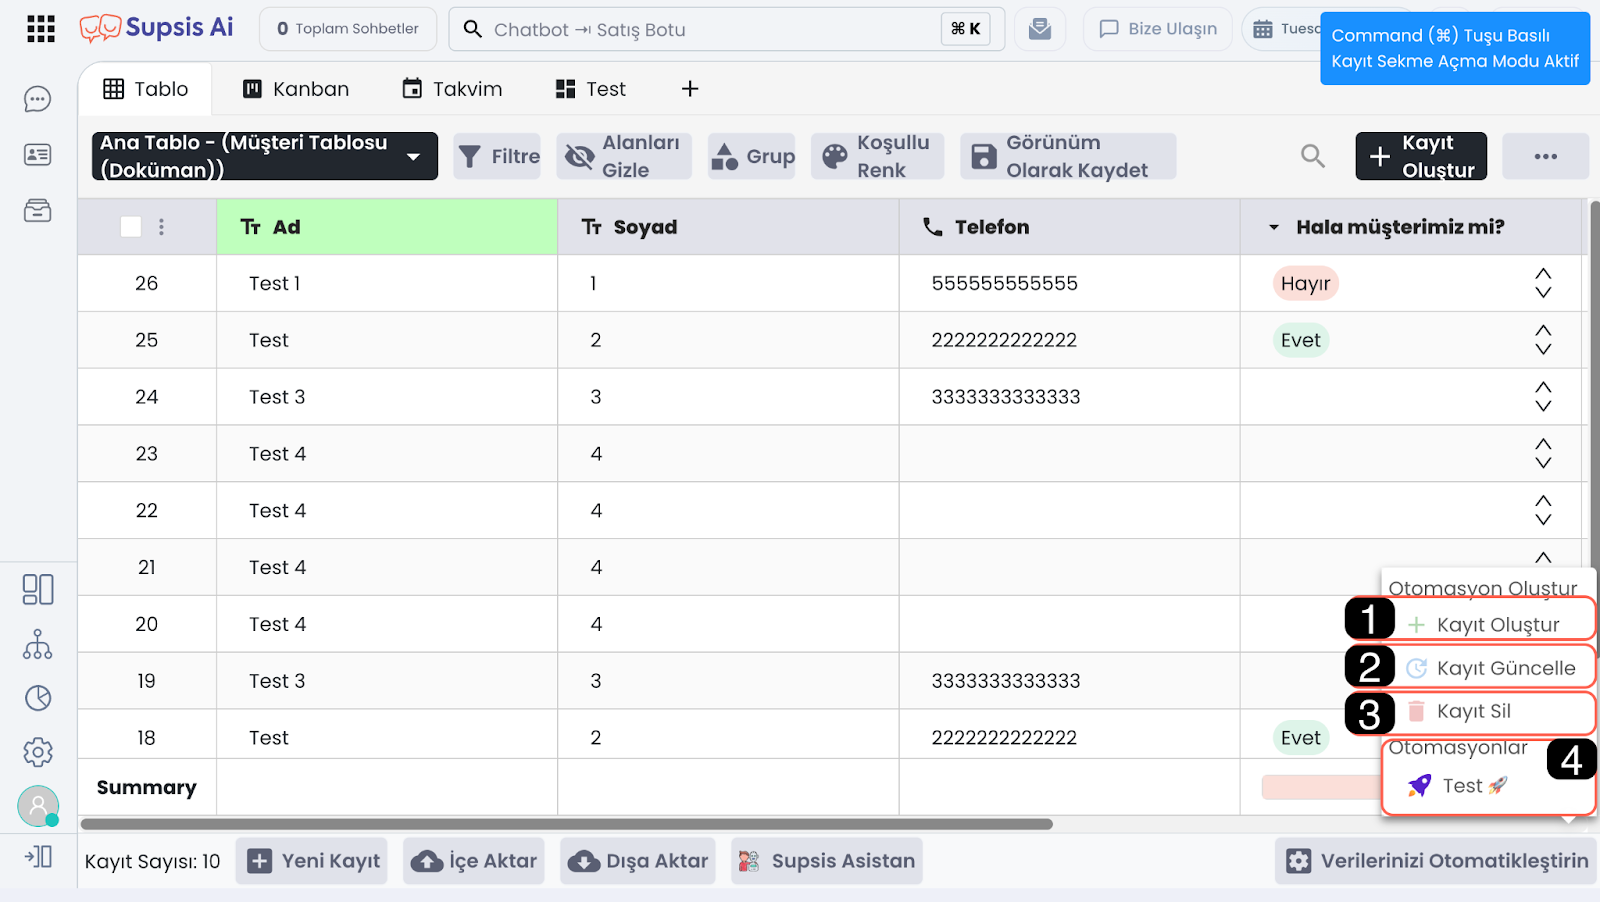Viewport: 1600px width, 902px height.
Task: Click the Yeni Kayıt button
Action: click(x=315, y=861)
